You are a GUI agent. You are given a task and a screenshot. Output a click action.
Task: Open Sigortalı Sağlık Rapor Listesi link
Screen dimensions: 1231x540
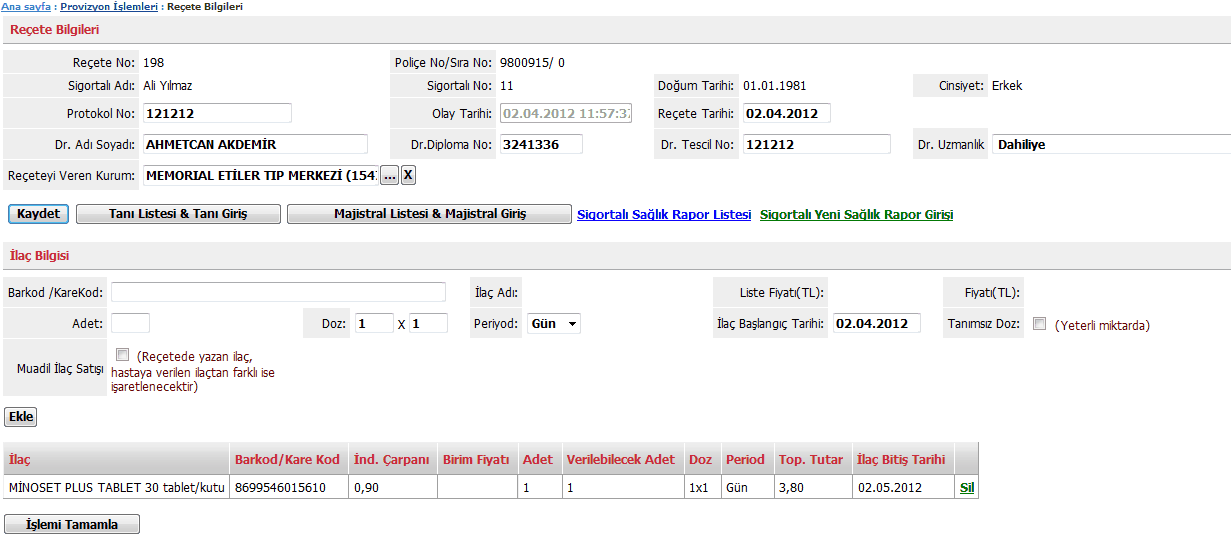coord(664,215)
